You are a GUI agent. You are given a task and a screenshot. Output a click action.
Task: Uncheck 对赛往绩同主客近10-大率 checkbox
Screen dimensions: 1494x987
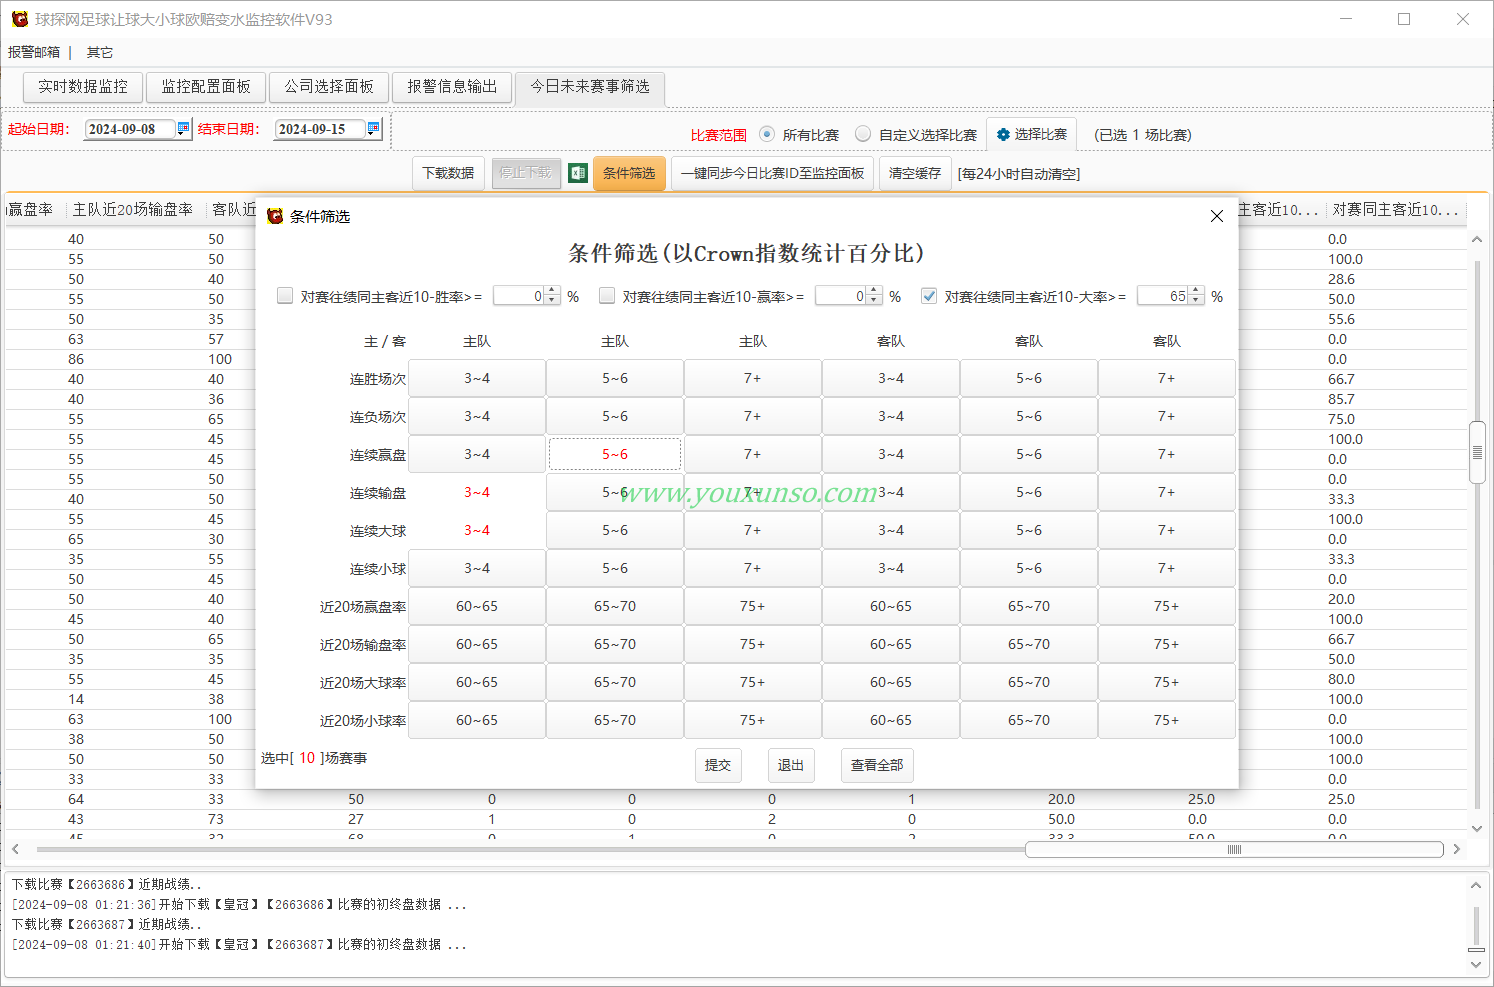[929, 296]
